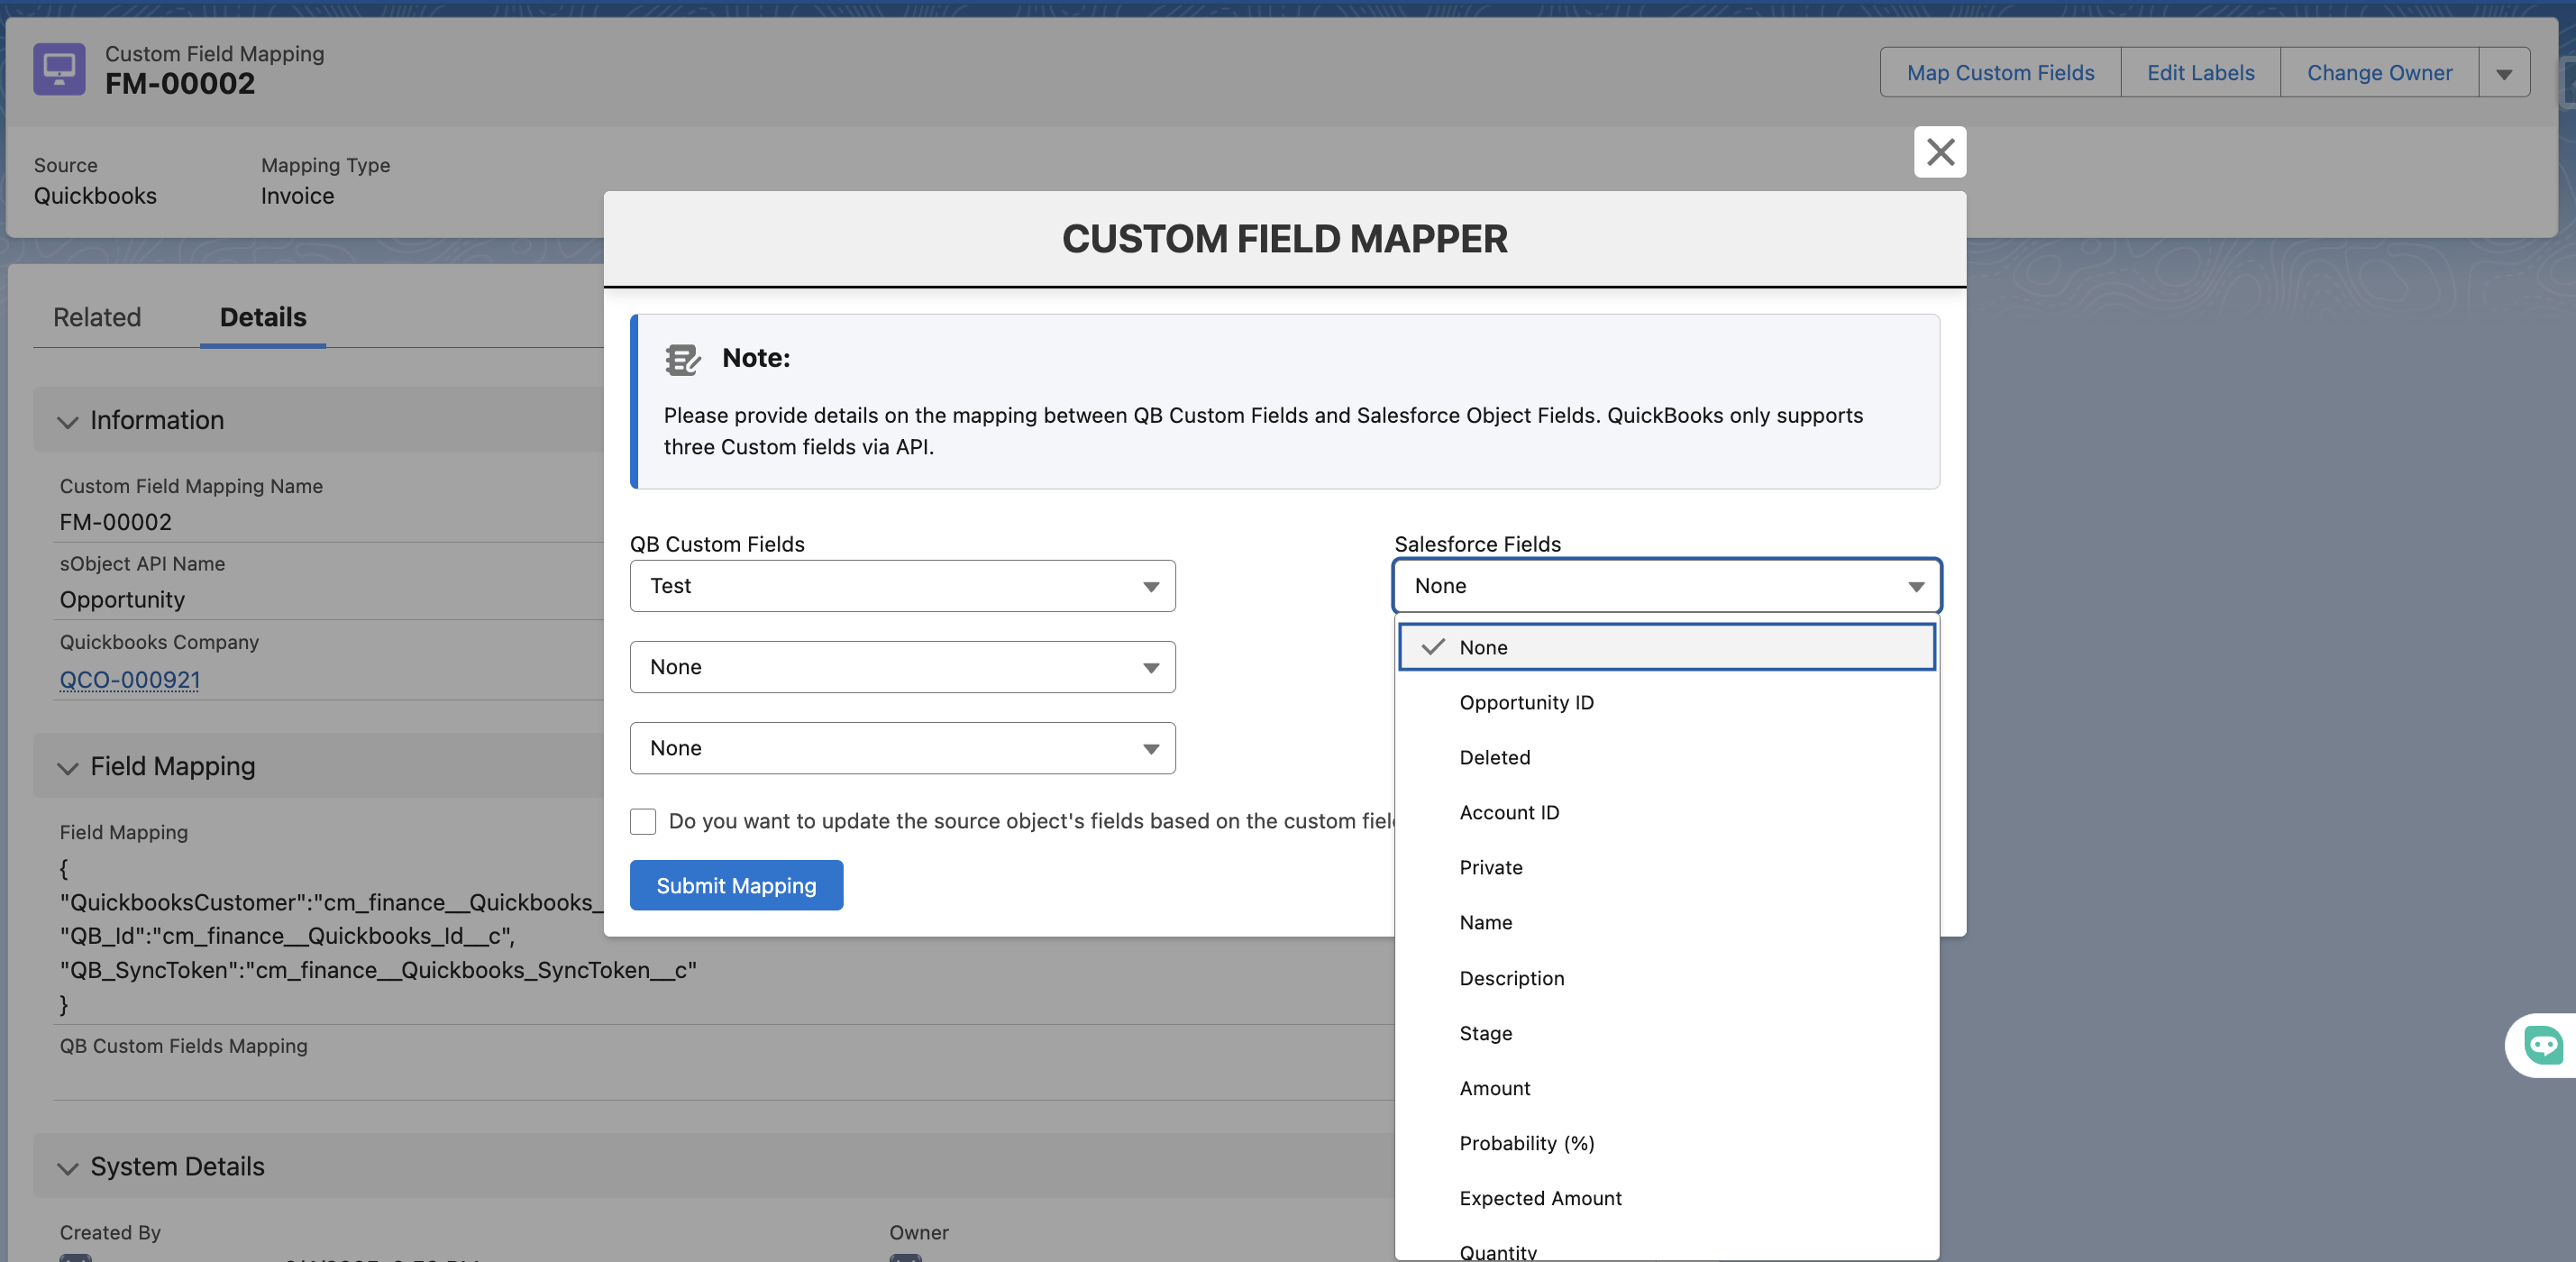Click the 'Quickbooks' Source value
The width and height of the screenshot is (2576, 1262).
[x=95, y=196]
